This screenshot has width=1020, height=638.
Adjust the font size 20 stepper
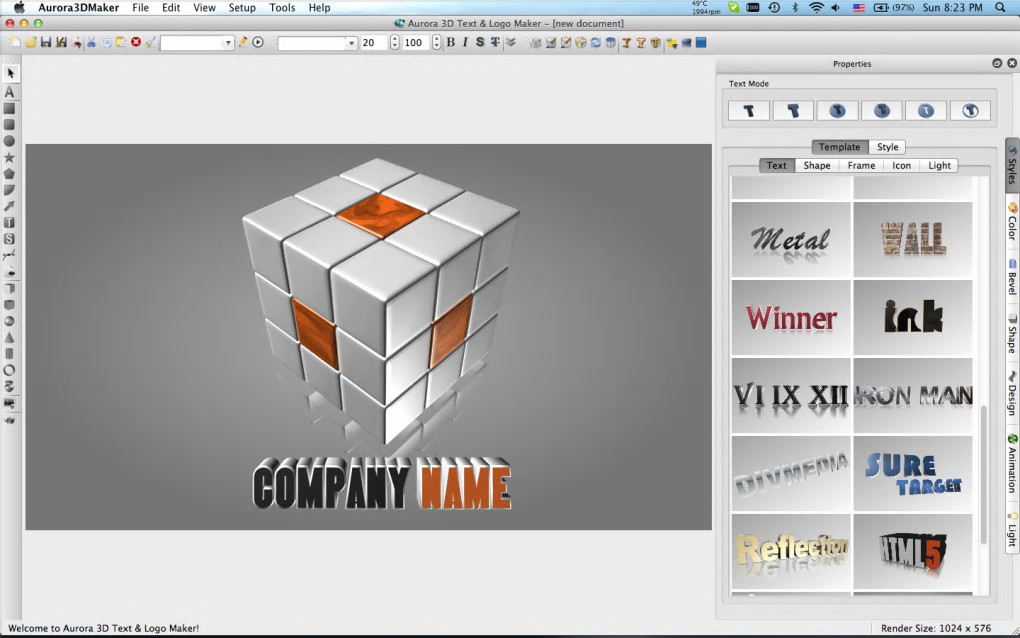click(x=394, y=43)
